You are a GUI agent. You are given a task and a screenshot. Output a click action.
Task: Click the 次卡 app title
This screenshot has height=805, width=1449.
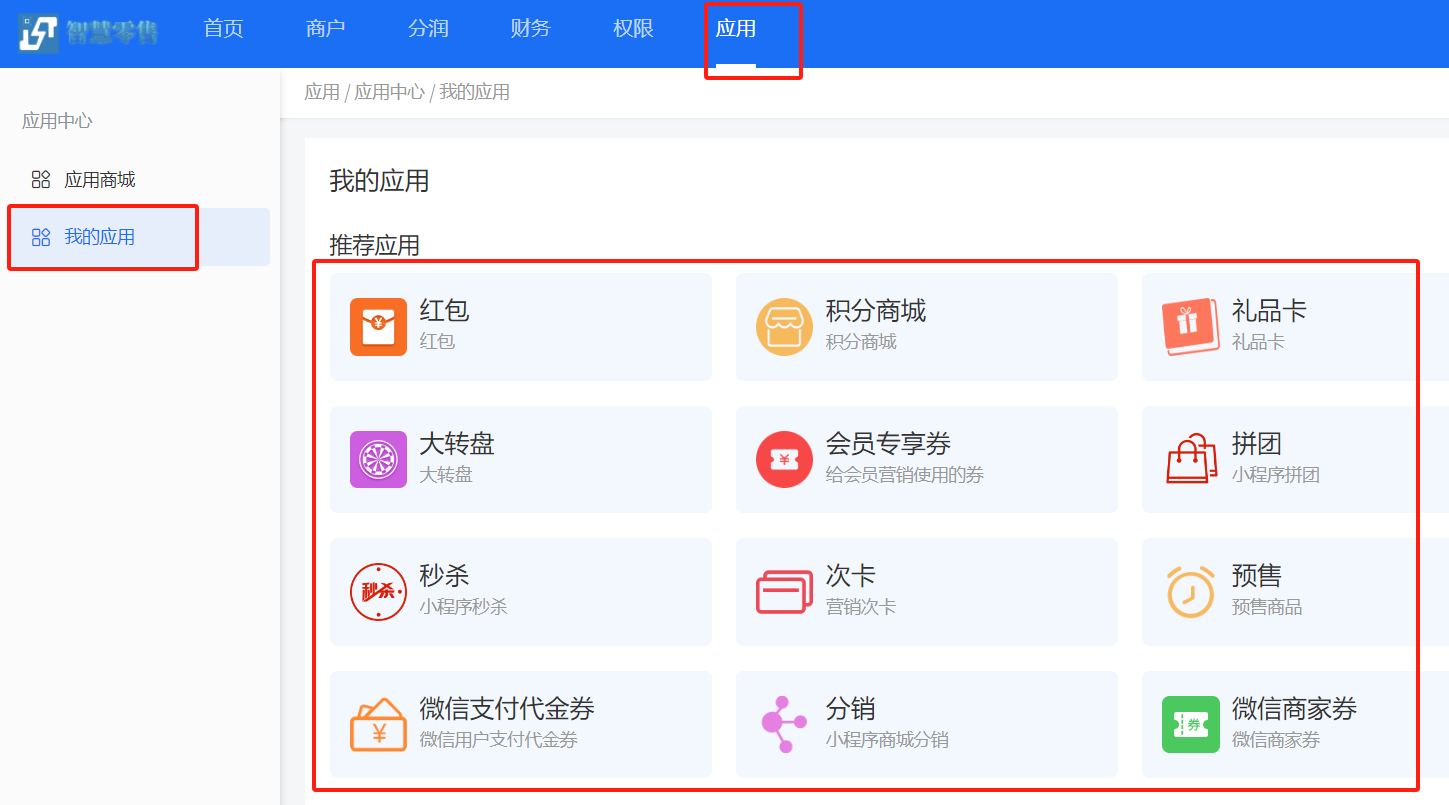pyautogui.click(x=851, y=576)
